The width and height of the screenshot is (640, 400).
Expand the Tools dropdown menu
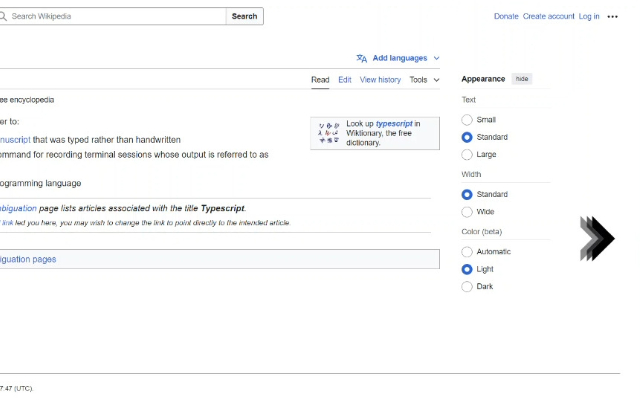pyautogui.click(x=424, y=80)
